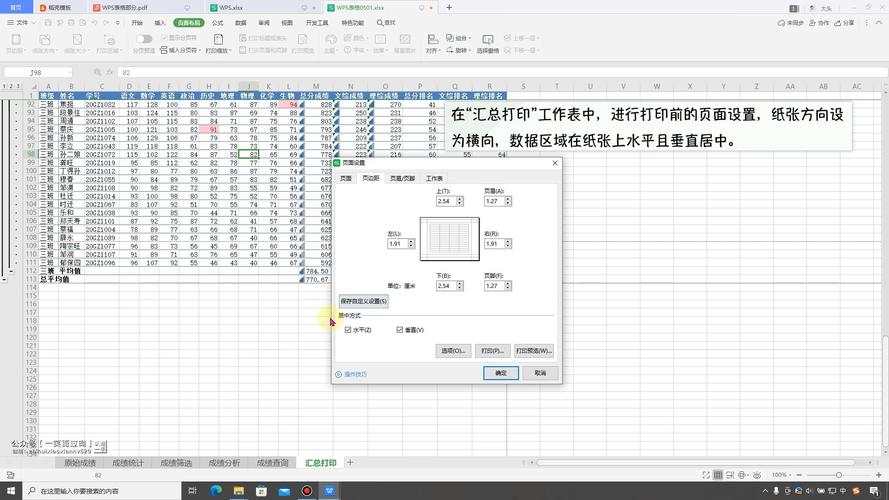Select outline level 1 button
This screenshot has width=889, height=500.
(5, 87)
